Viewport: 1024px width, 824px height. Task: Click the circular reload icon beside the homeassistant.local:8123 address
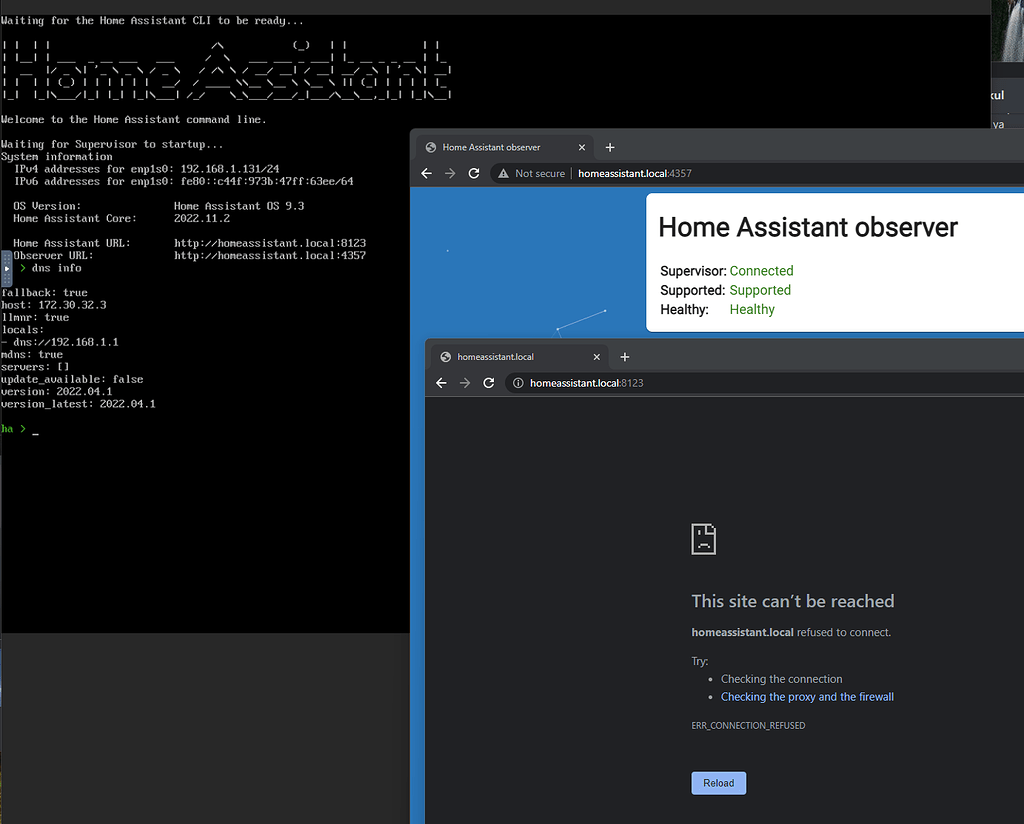click(489, 383)
